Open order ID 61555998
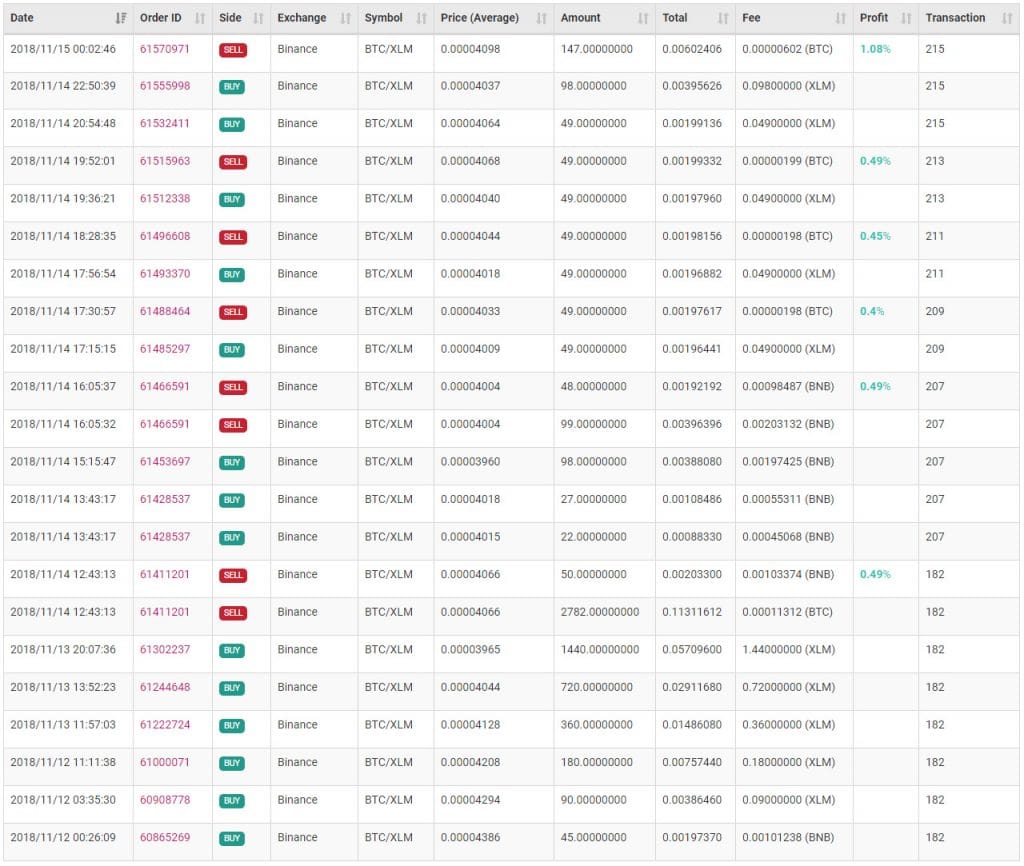Viewport: 1024px width, 866px height. click(x=165, y=86)
